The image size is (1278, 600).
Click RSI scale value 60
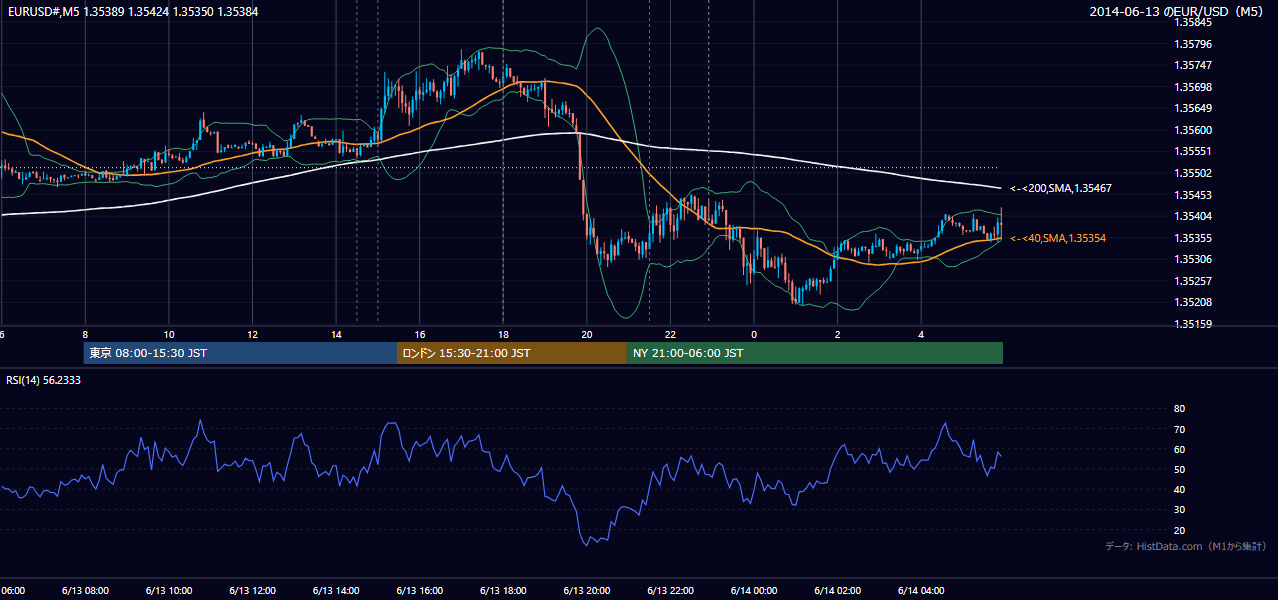point(1179,449)
